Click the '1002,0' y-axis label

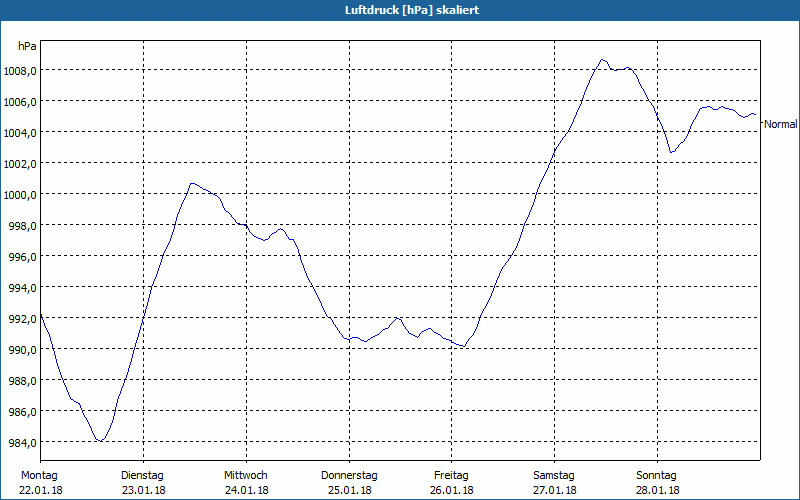click(x=20, y=164)
